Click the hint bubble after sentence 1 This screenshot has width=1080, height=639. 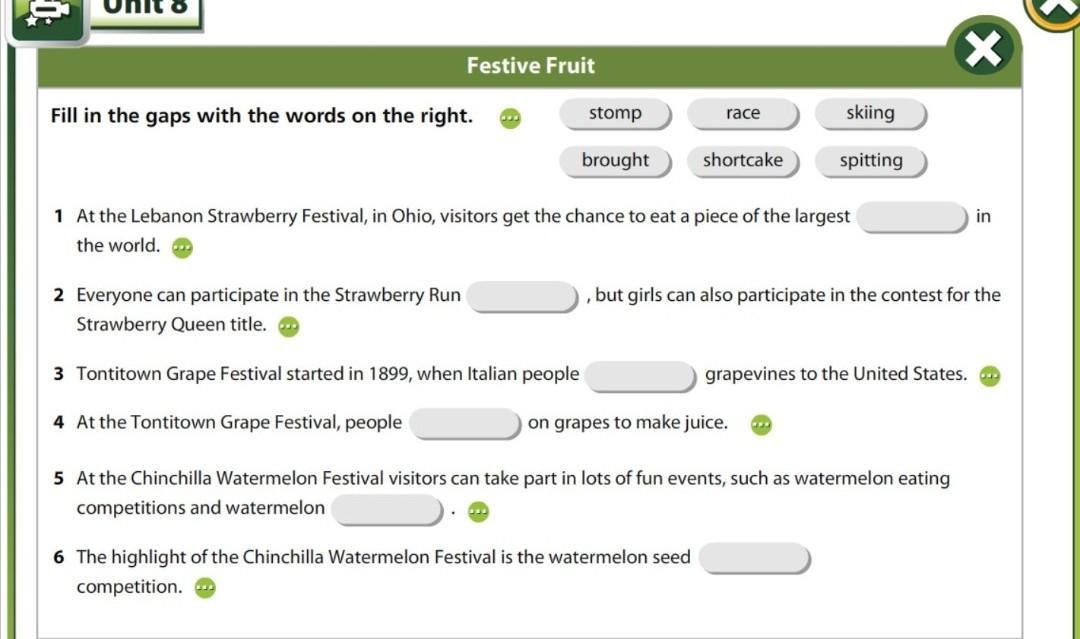pos(181,247)
